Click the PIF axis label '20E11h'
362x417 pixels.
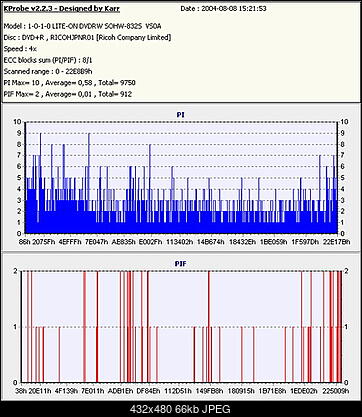[x=40, y=391]
